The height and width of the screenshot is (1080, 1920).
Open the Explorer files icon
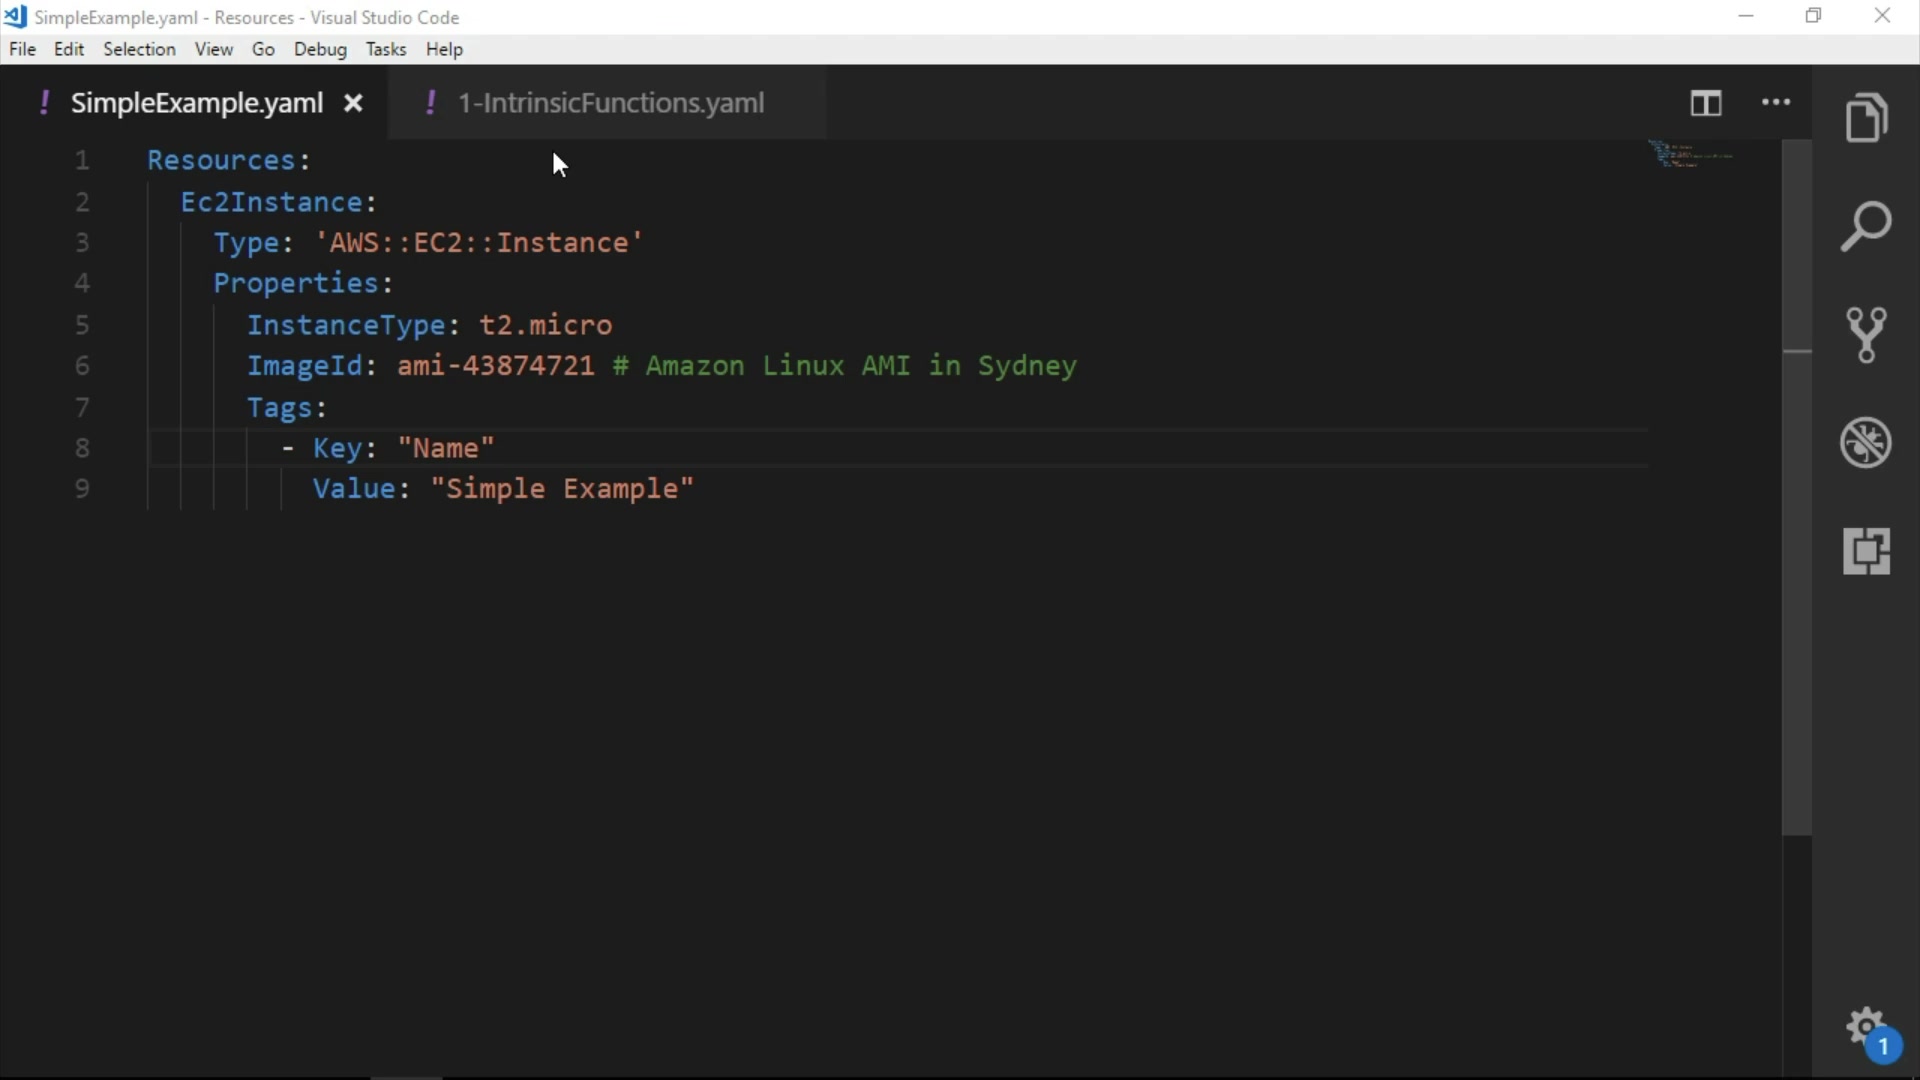1866,118
